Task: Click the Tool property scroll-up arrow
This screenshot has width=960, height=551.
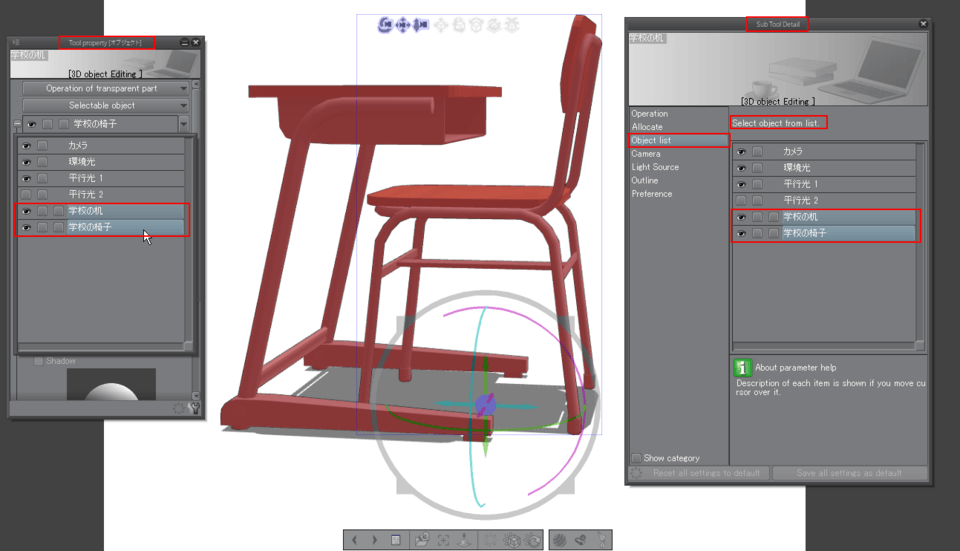Action: tap(196, 84)
